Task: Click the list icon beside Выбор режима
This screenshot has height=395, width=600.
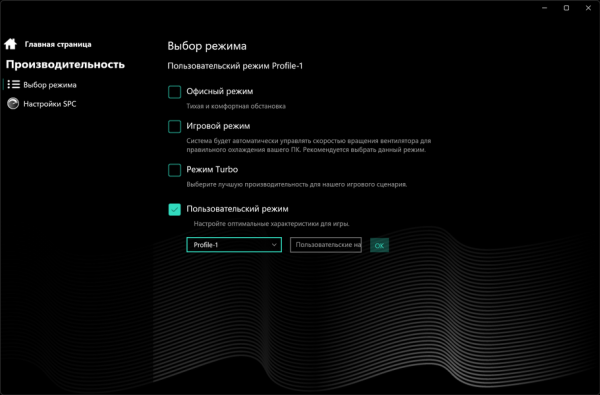Action: point(14,85)
